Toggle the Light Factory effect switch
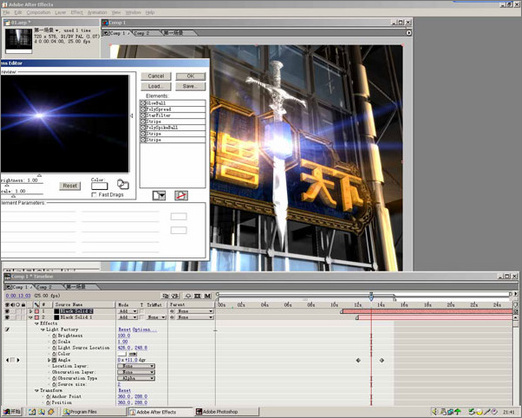Image resolution: width=522 pixels, height=418 pixels. [7, 329]
